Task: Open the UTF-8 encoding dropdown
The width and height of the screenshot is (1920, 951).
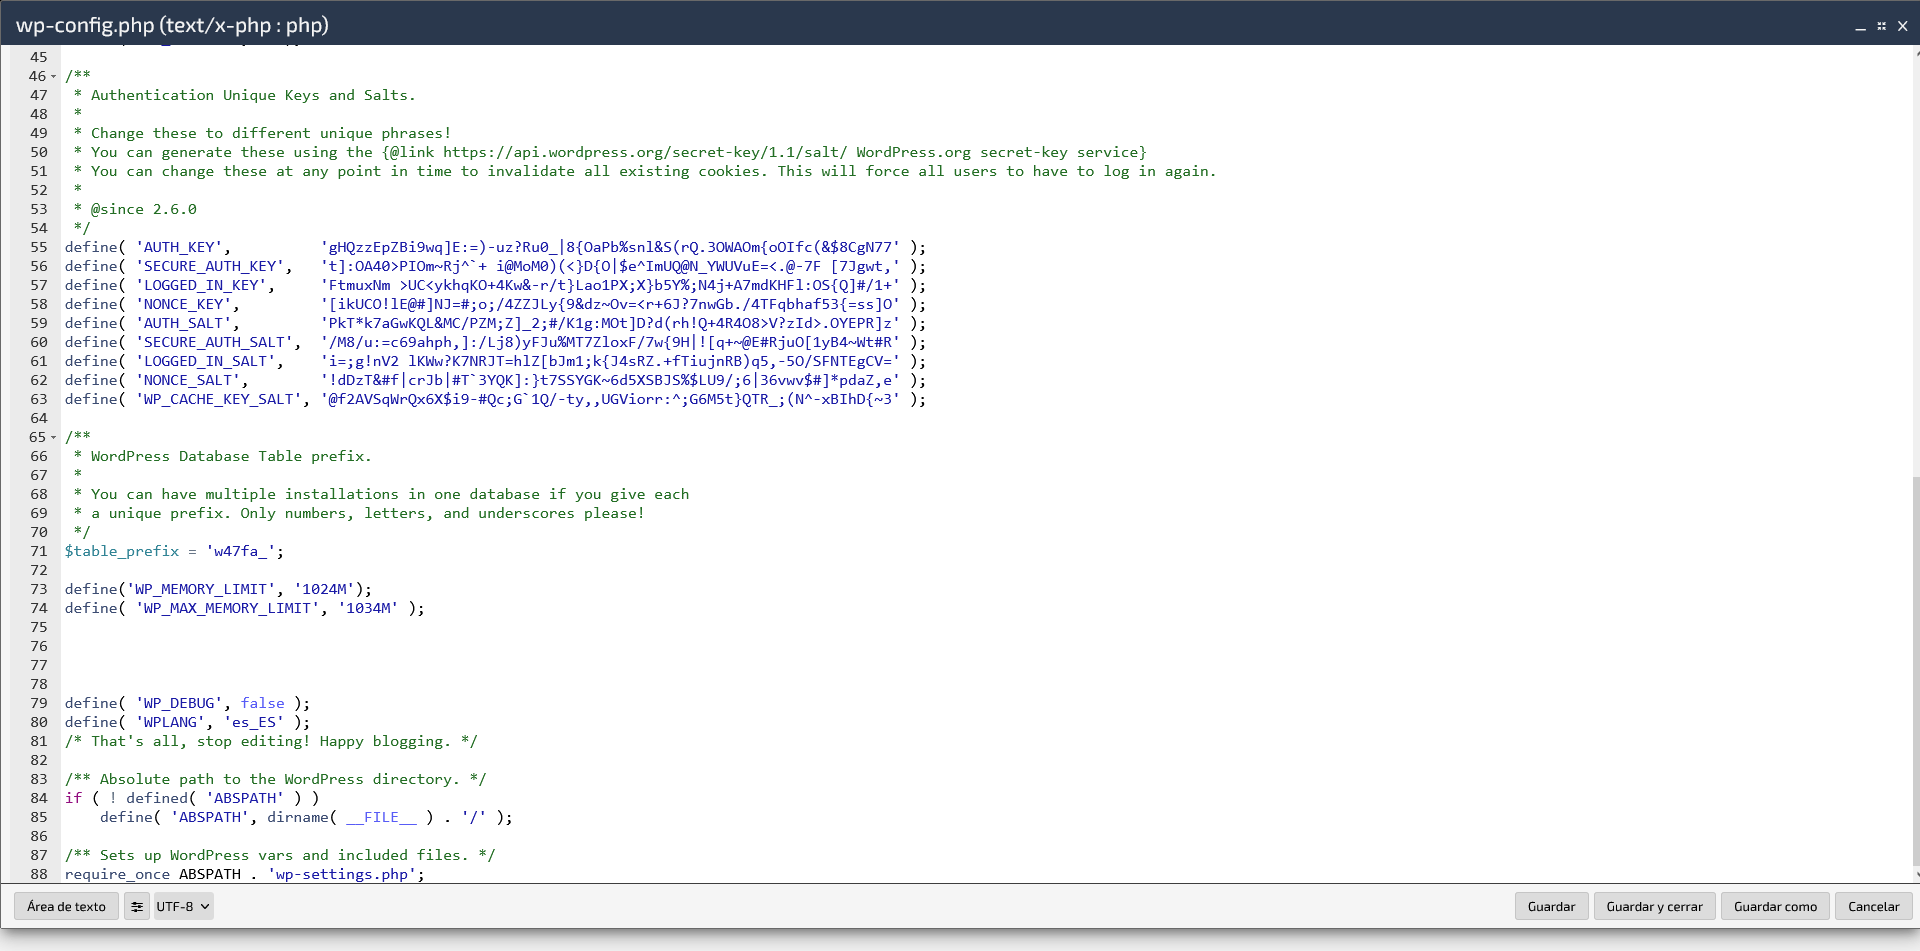Action: point(182,907)
